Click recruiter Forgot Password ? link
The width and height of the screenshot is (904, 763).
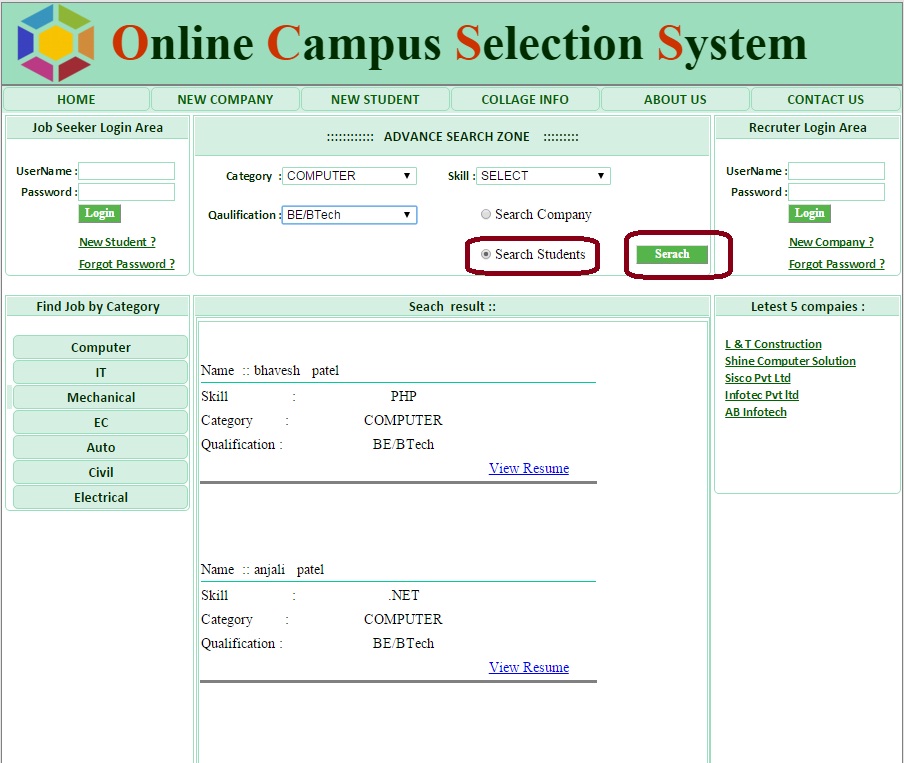click(836, 264)
